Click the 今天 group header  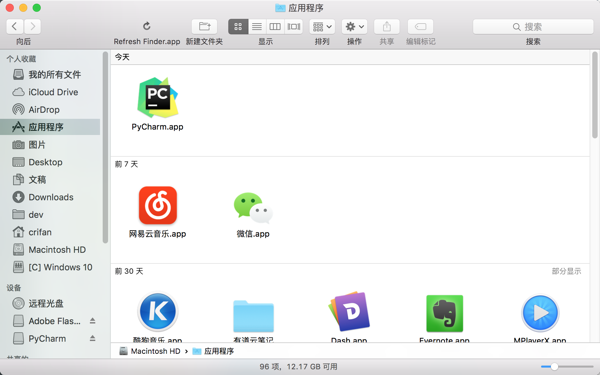click(122, 57)
